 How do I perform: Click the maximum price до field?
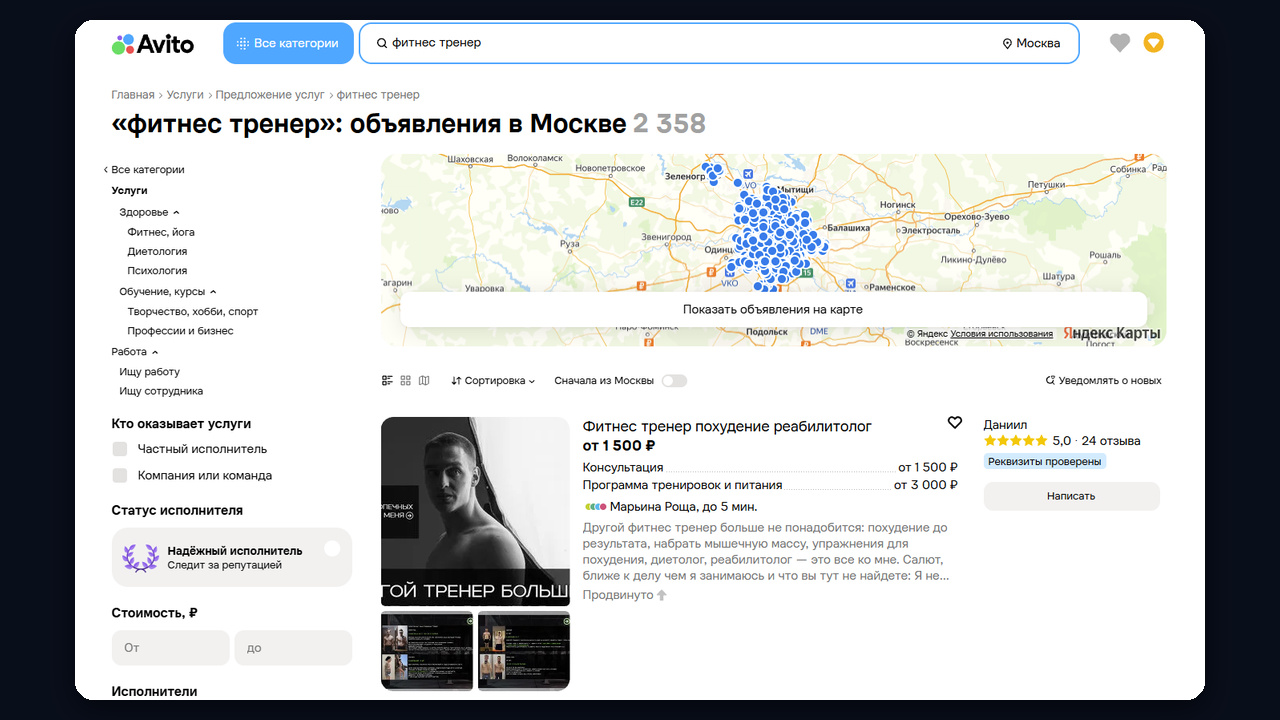pos(293,648)
